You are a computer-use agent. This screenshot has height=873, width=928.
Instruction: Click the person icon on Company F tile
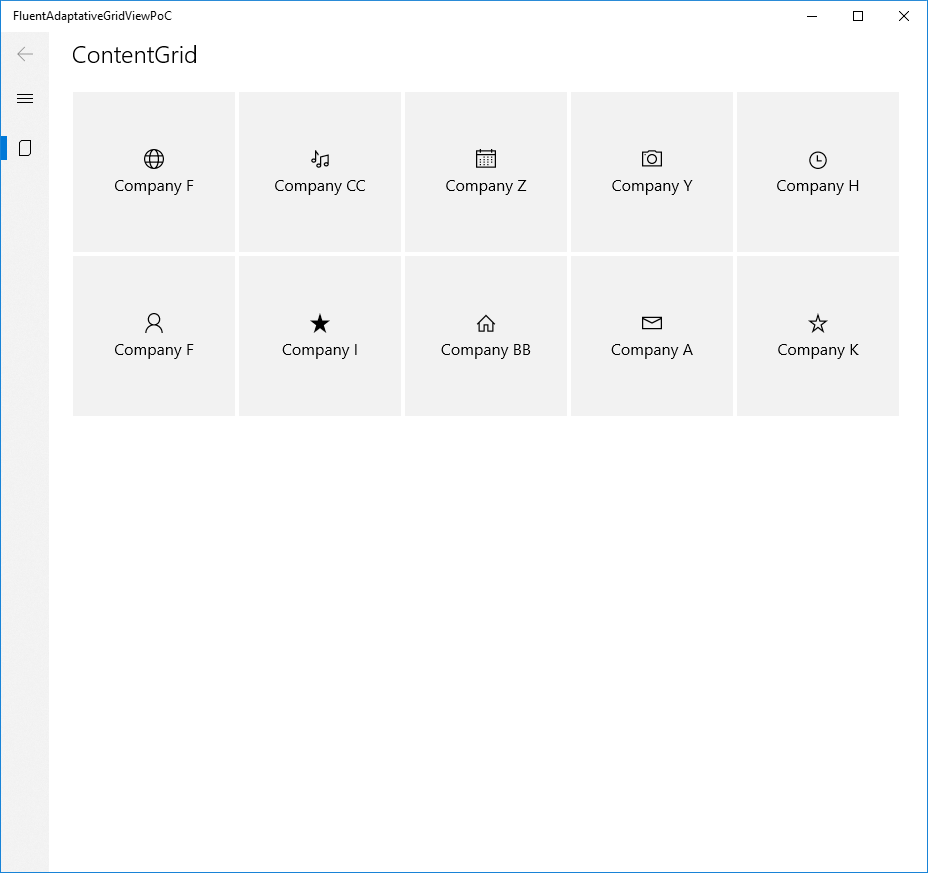[153, 322]
